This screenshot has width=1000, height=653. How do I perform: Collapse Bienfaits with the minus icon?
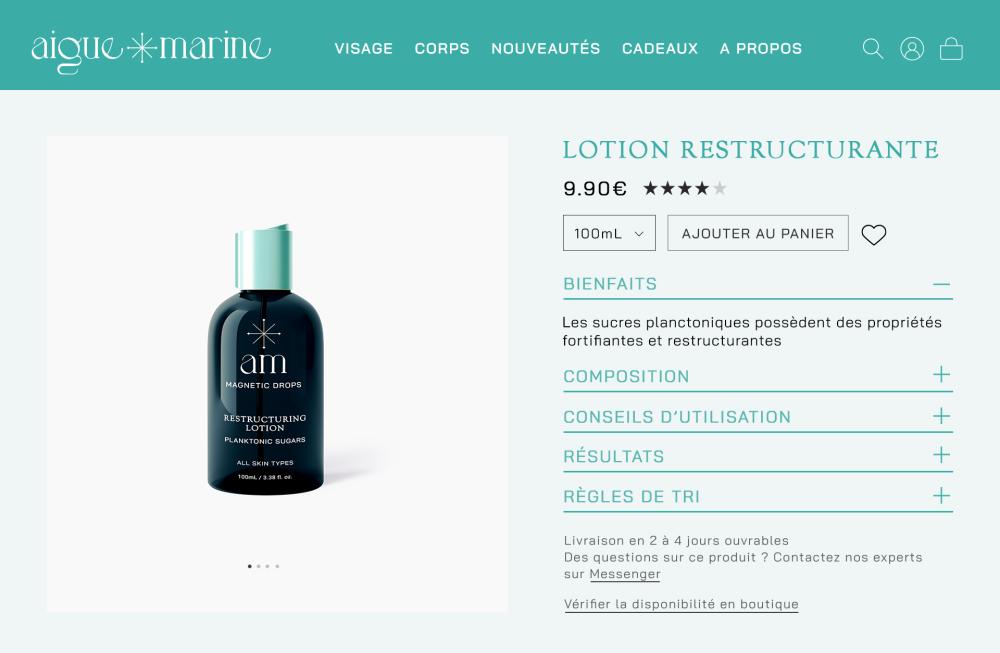click(941, 284)
